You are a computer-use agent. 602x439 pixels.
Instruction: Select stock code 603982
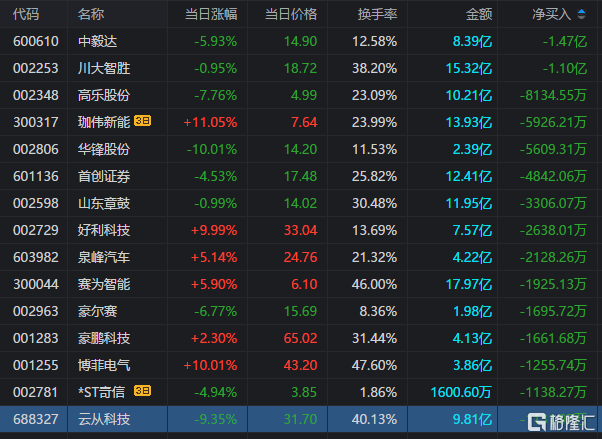tap(36, 257)
